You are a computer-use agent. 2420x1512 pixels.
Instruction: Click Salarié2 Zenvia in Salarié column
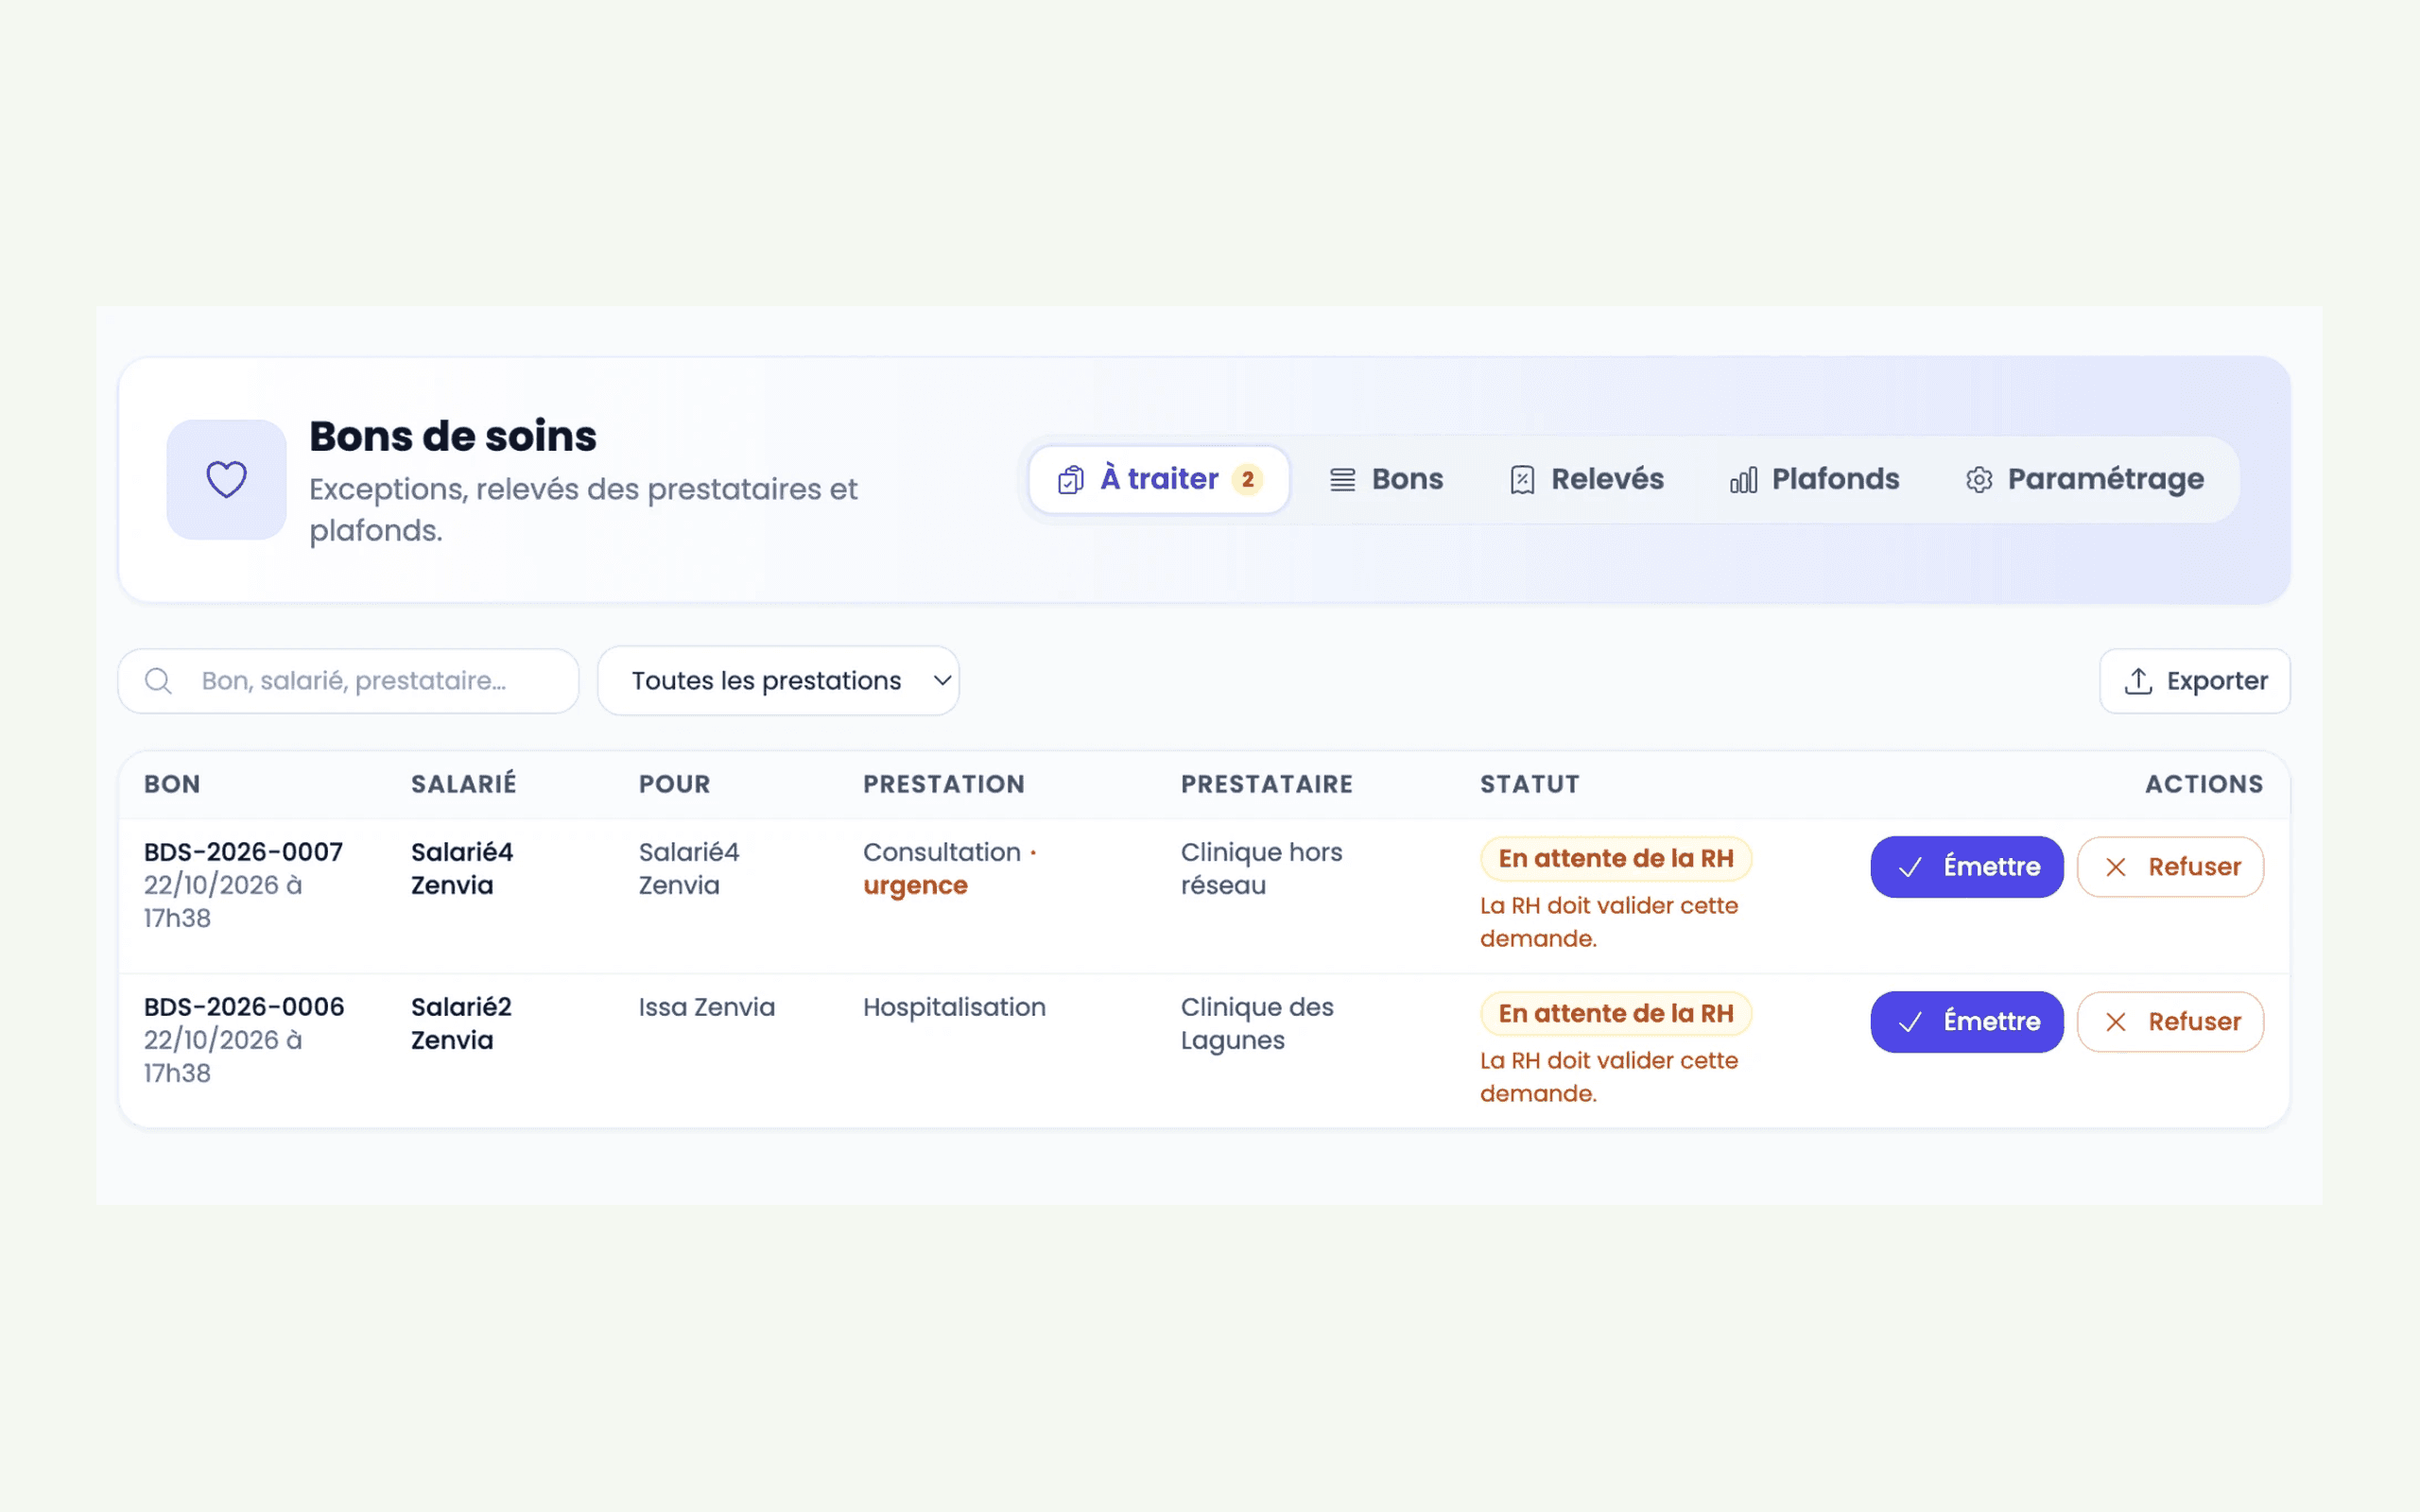click(461, 1024)
